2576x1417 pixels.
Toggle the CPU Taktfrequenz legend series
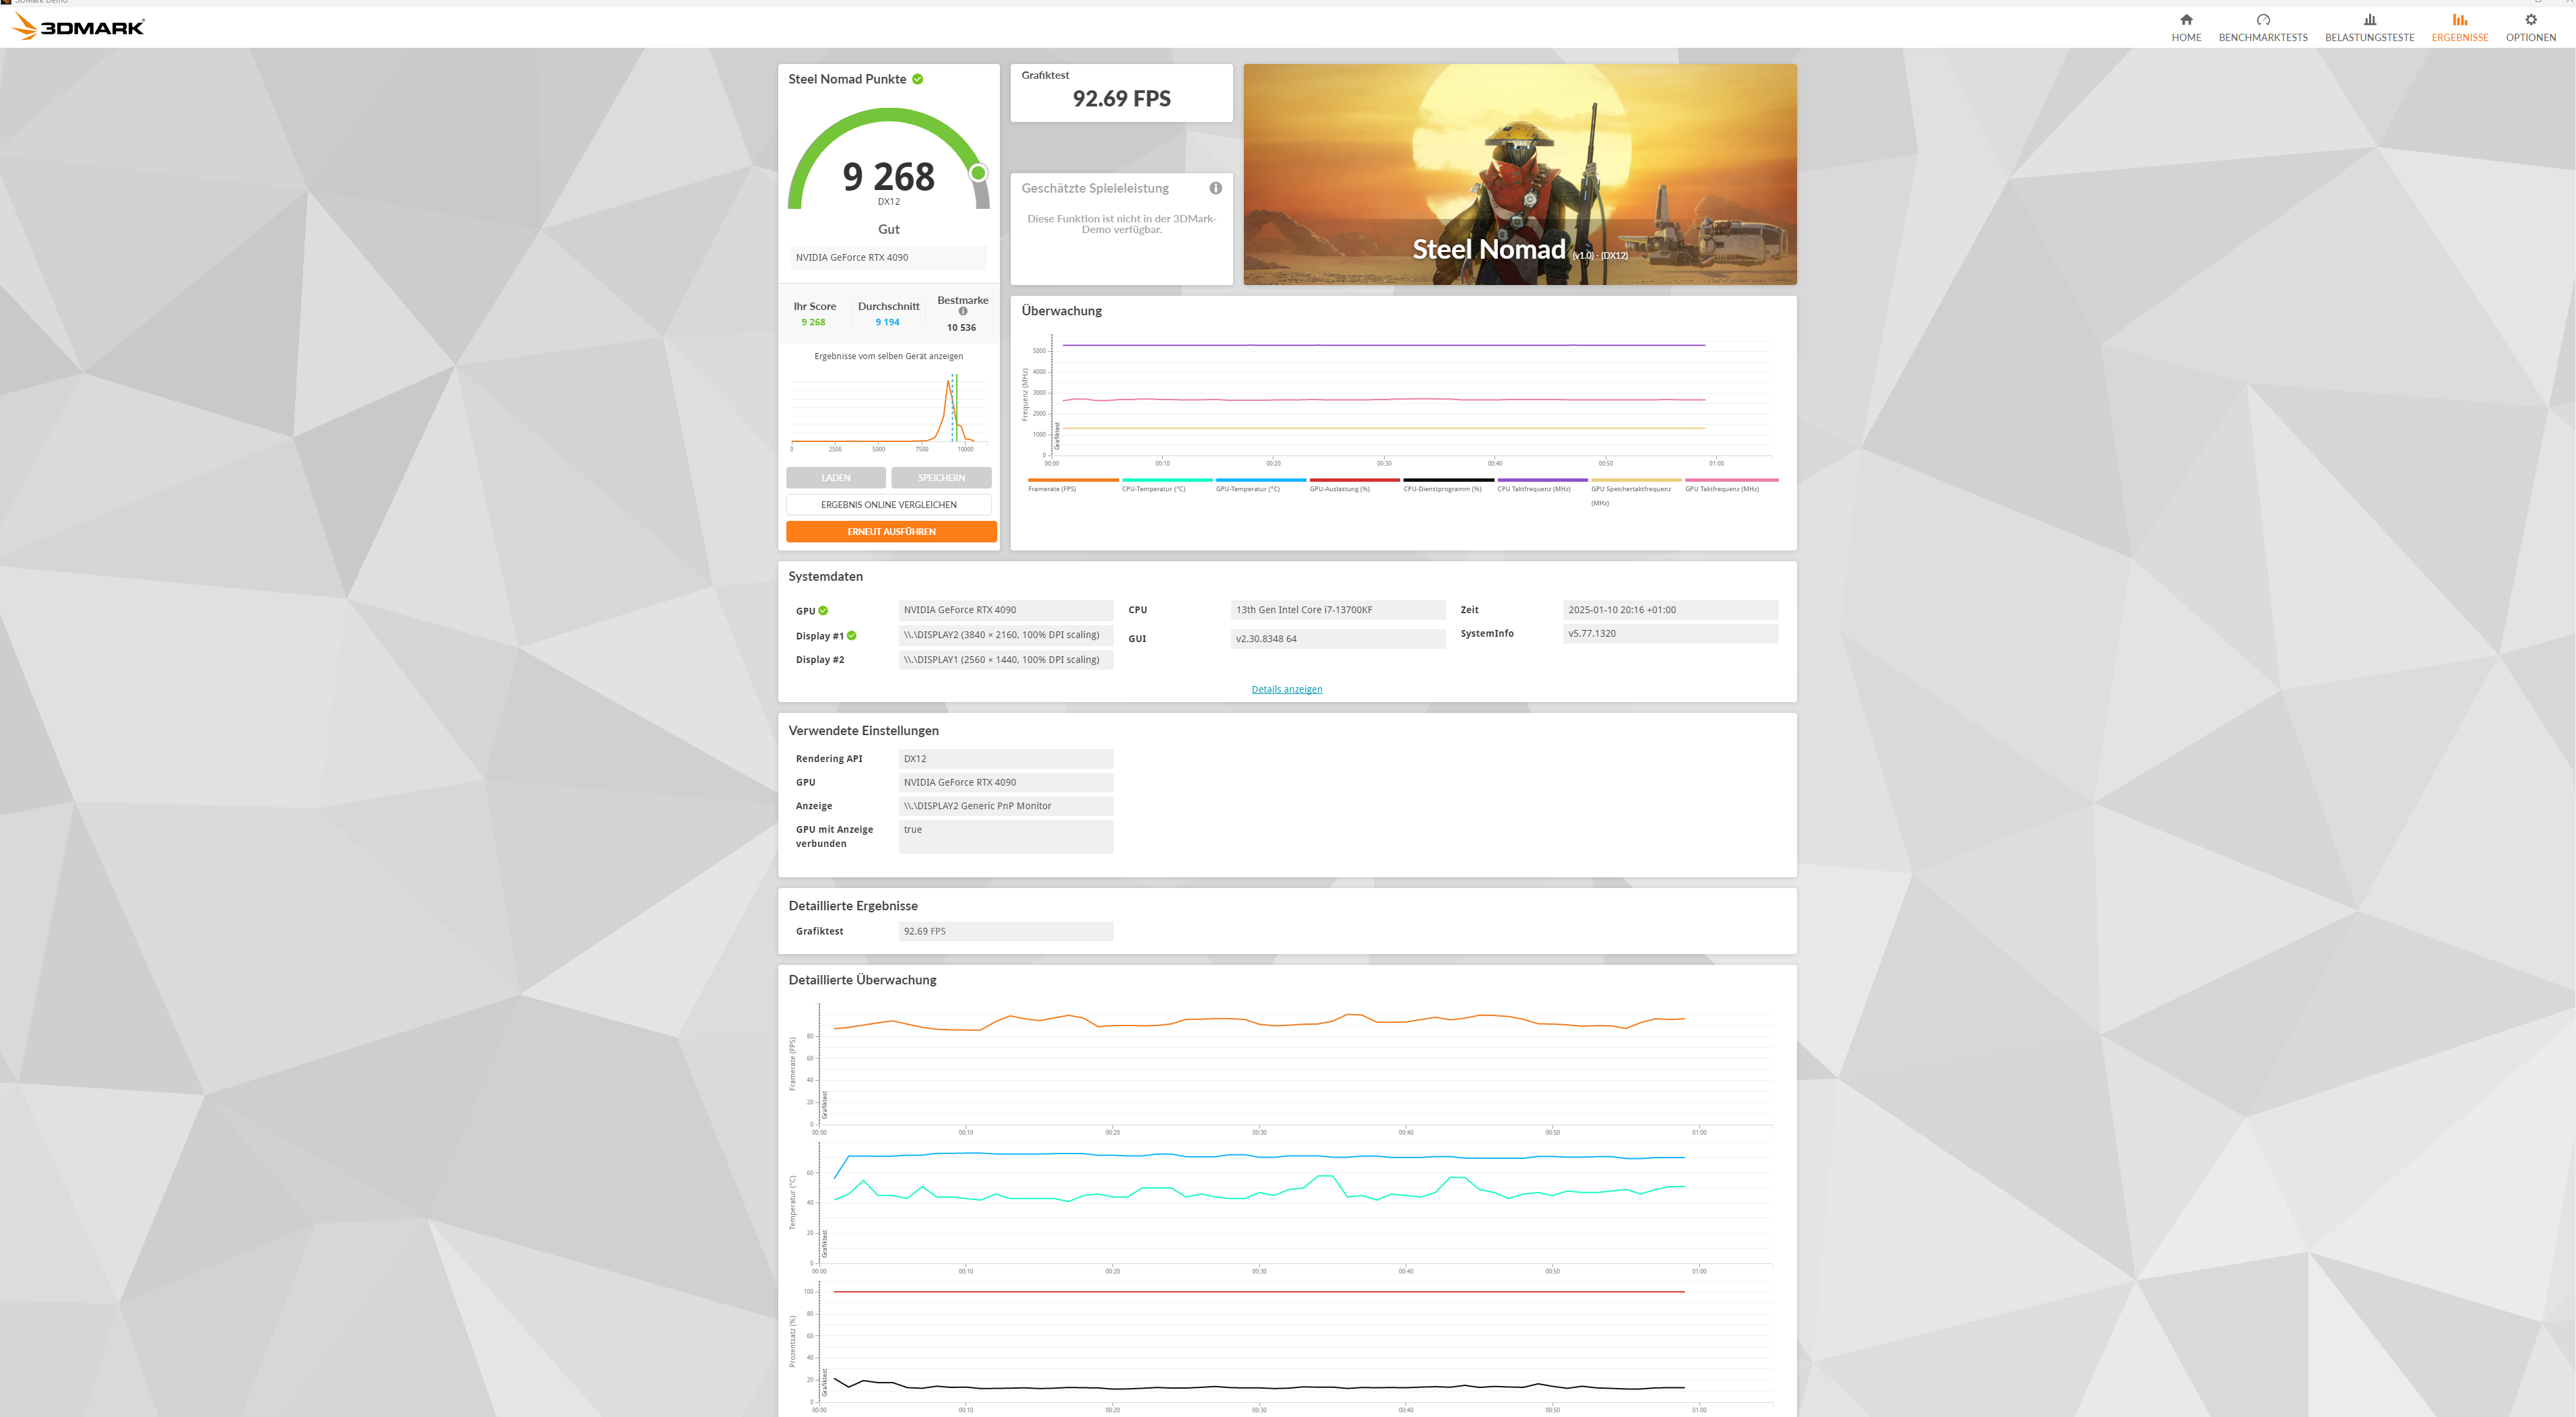pos(1533,489)
